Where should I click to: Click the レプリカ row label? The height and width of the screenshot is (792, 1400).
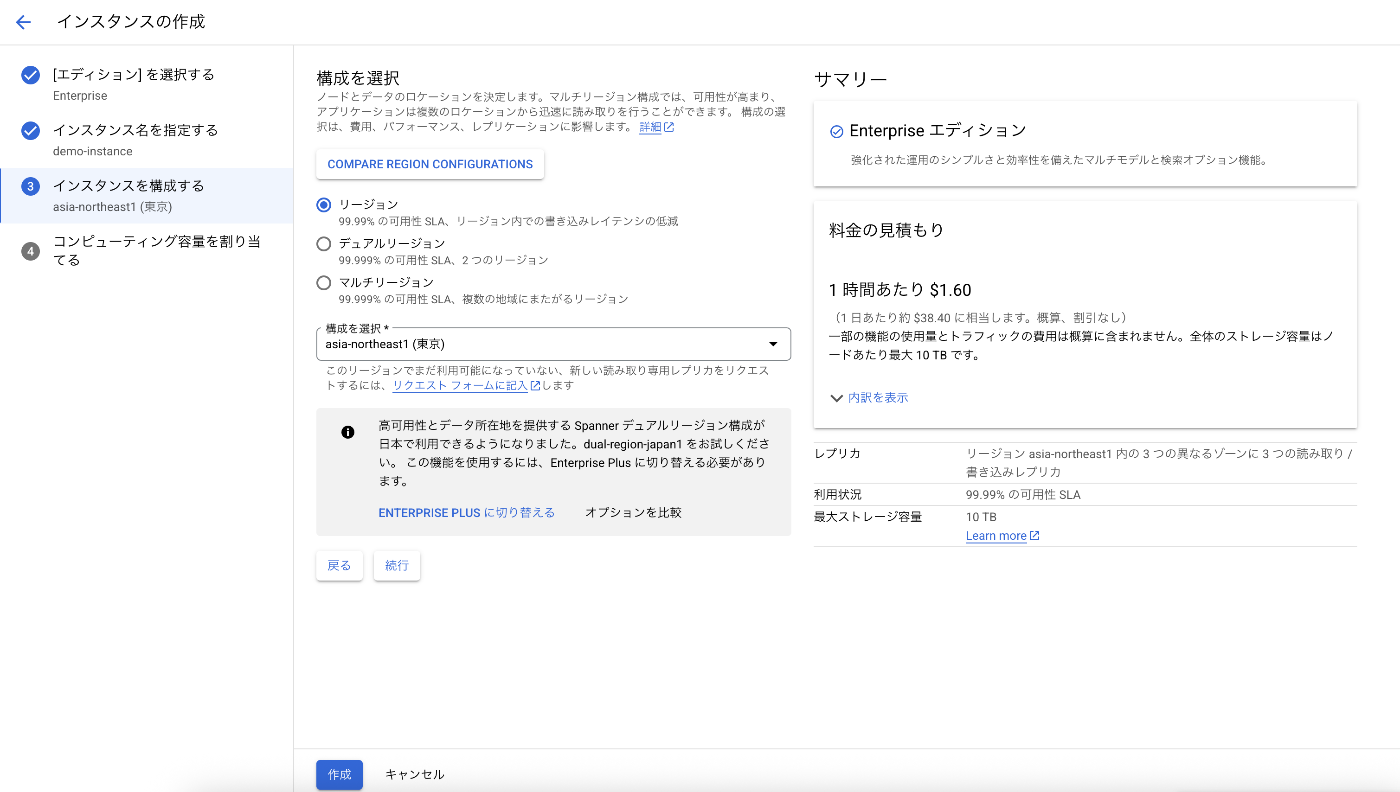point(838,454)
